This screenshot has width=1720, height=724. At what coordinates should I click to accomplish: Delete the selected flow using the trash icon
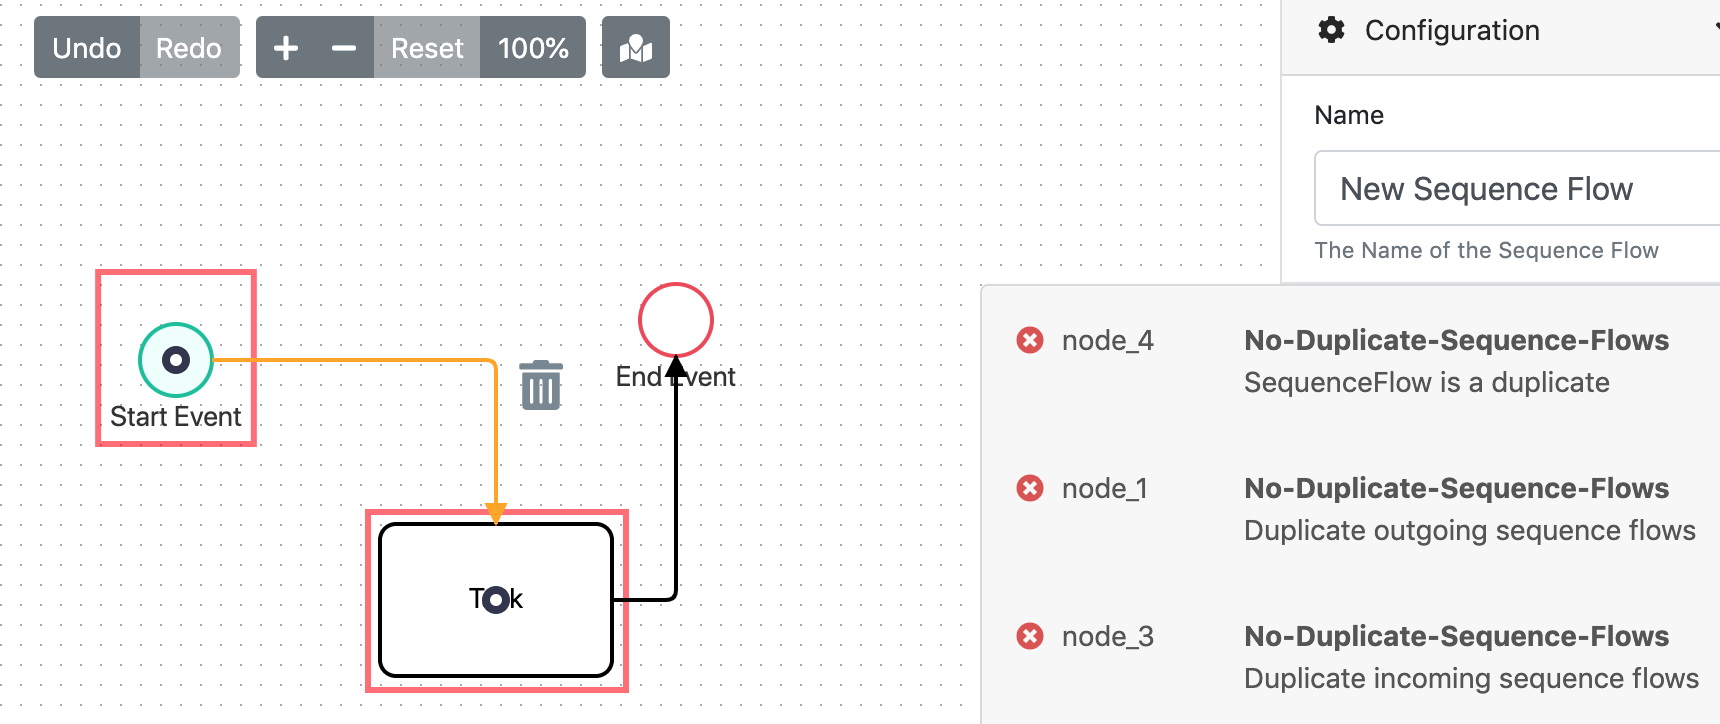tap(539, 385)
